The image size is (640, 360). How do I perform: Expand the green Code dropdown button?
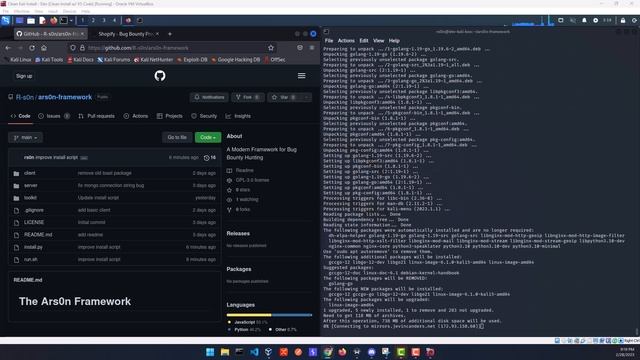[208, 138]
